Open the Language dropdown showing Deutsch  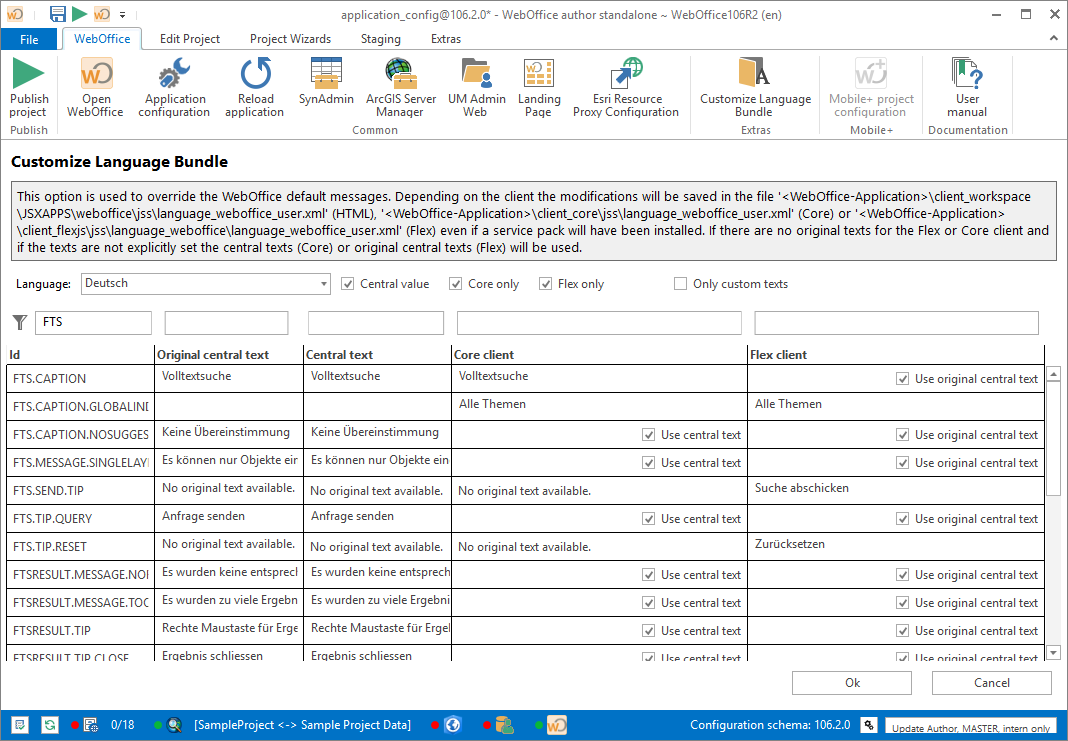point(321,283)
